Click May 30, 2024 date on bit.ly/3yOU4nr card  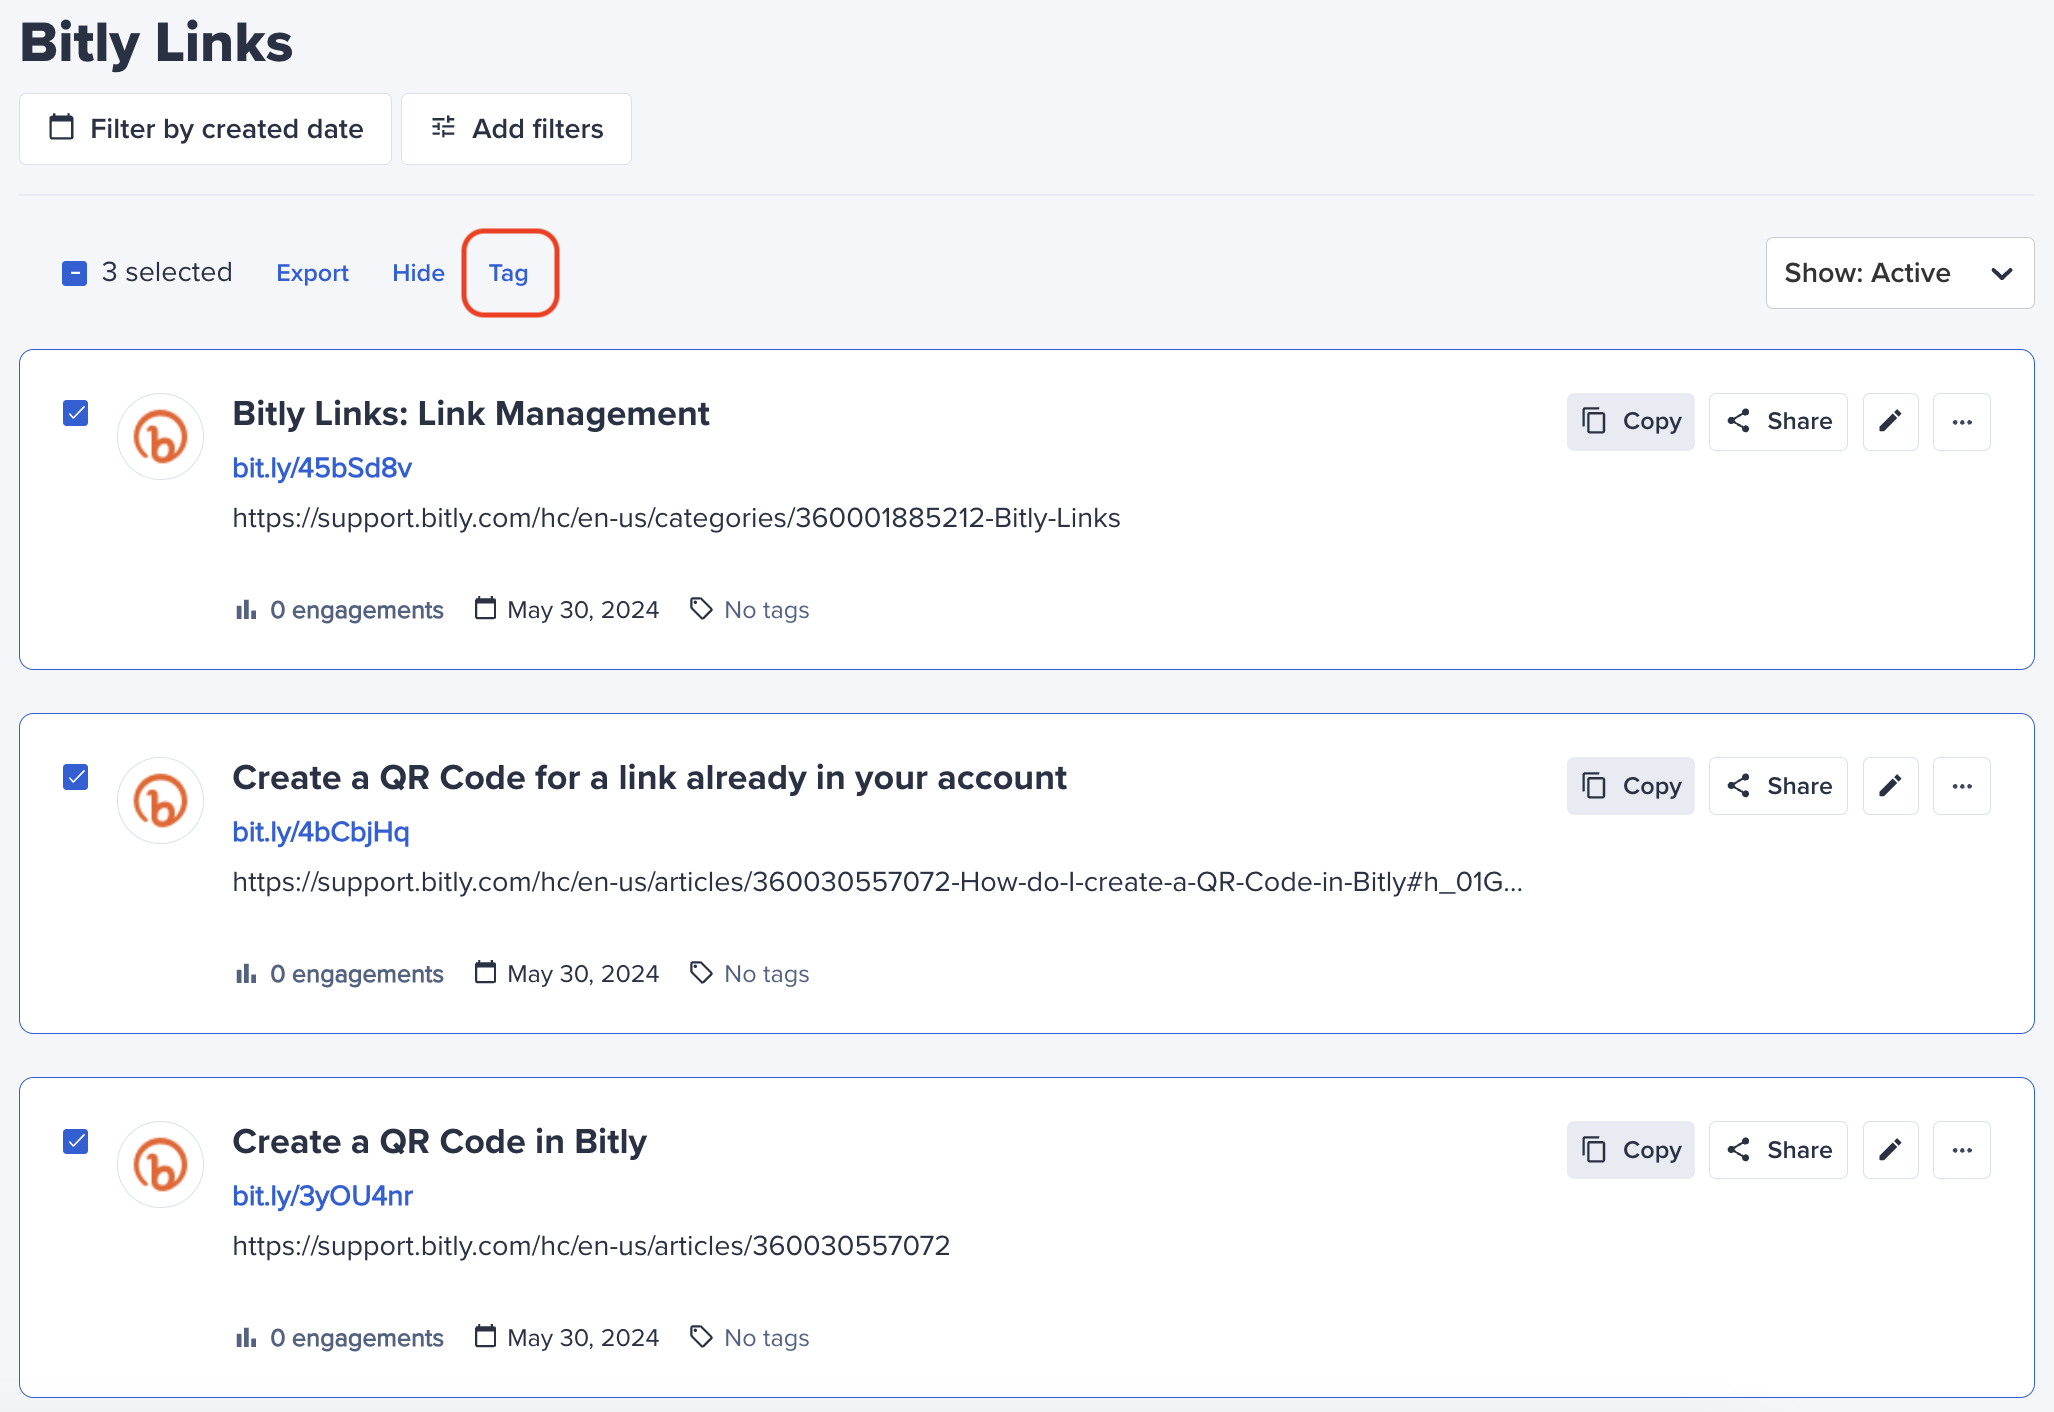point(583,1338)
